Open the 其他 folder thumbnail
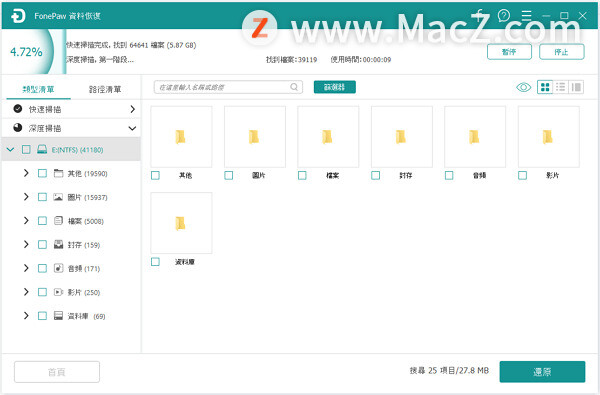This screenshot has width=600, height=395. click(x=181, y=137)
